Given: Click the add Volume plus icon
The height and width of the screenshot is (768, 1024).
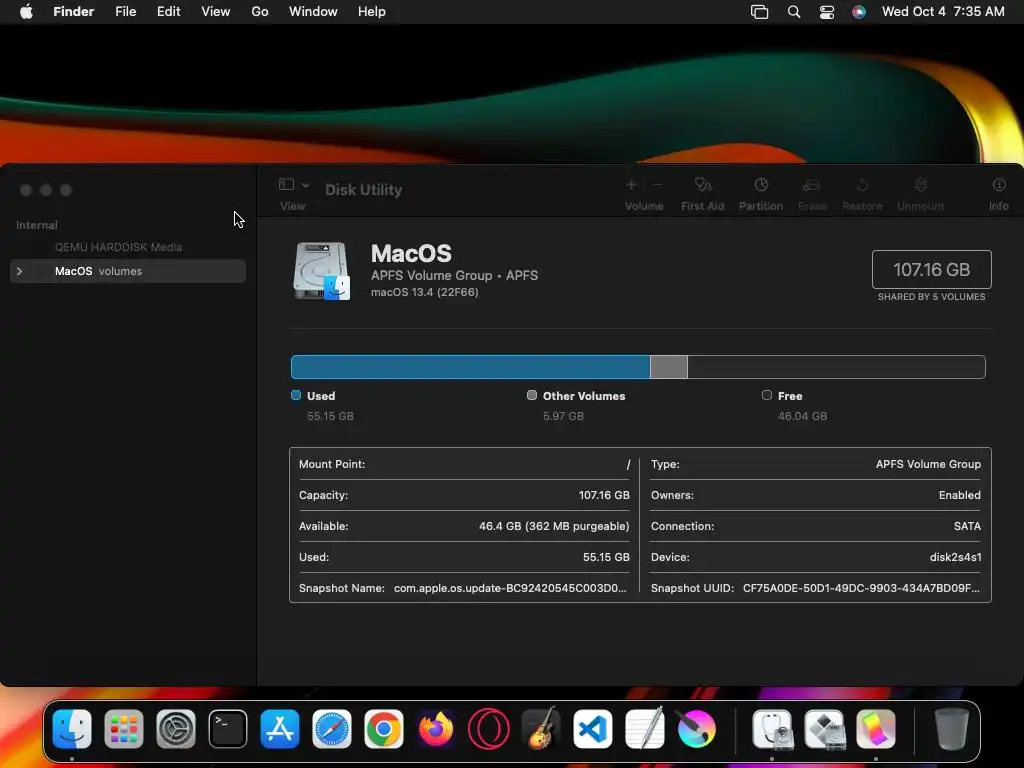Looking at the screenshot, I should click(x=631, y=185).
